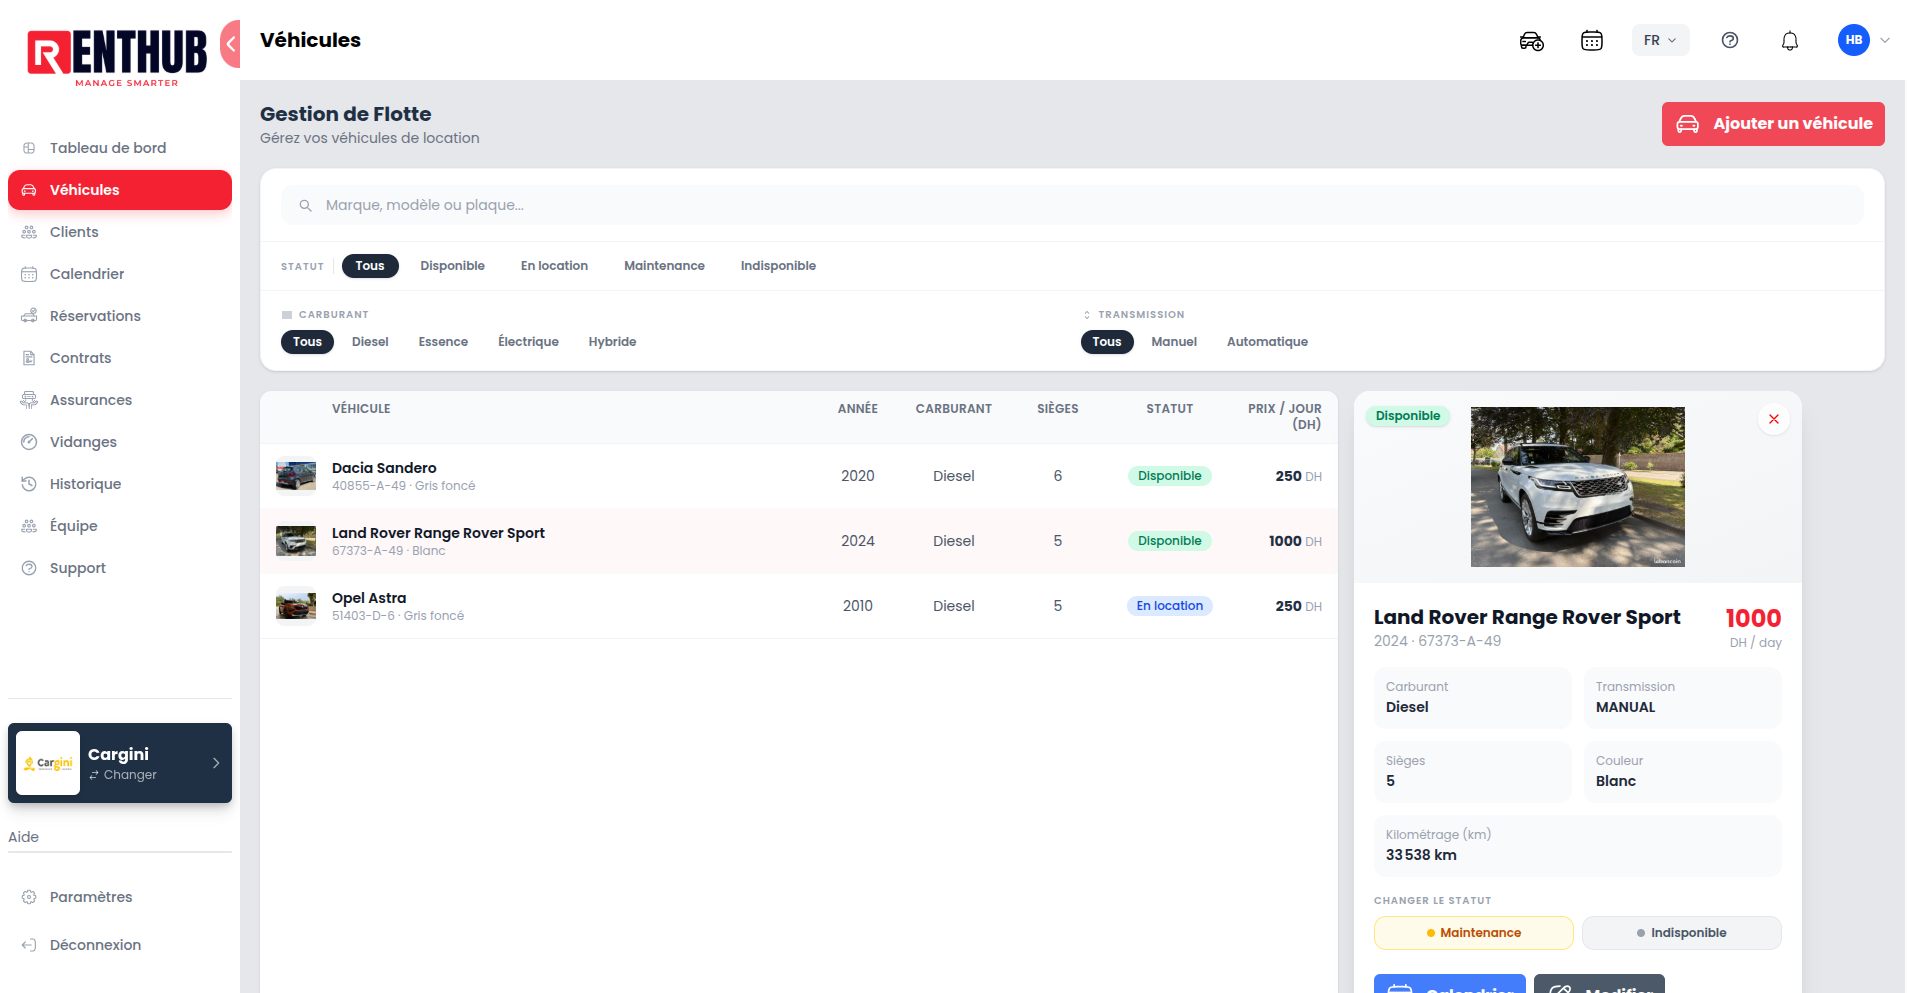Go to Tableau de bord
Viewport: 1907px width, 993px height.
[x=120, y=148]
